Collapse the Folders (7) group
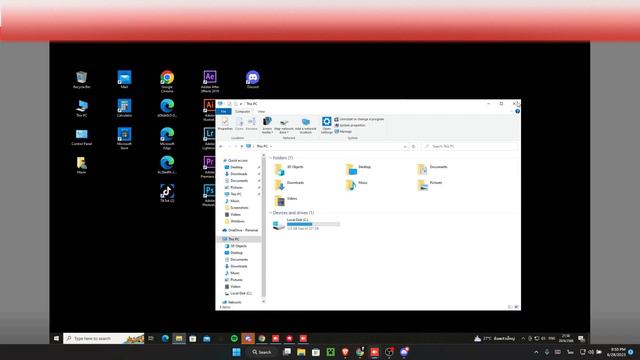Screen dimensions: 640x360 tap(270, 158)
